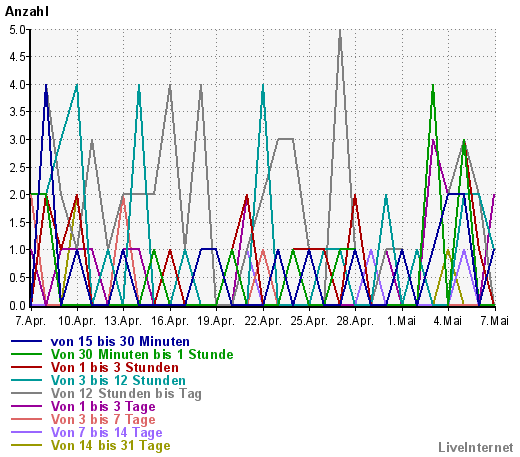Click x-axis date label '19.Apr.'

[216, 321]
